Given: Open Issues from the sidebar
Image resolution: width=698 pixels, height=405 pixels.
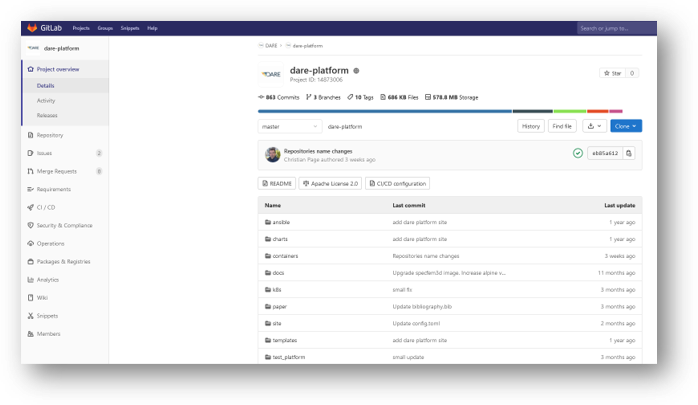Looking at the screenshot, I should (x=44, y=153).
